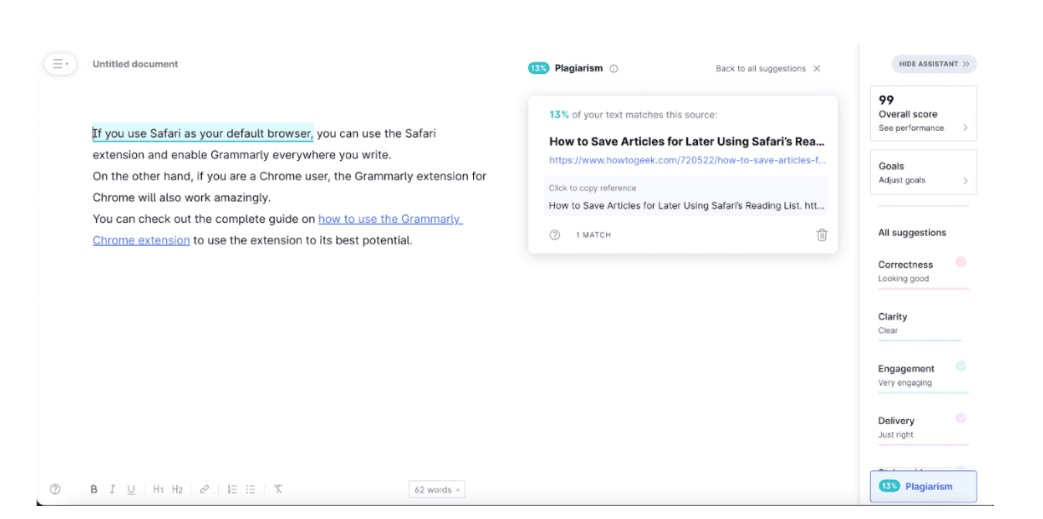This screenshot has height=519, width=1043.
Task: Toggle bulleted list formatting
Action: 251,489
